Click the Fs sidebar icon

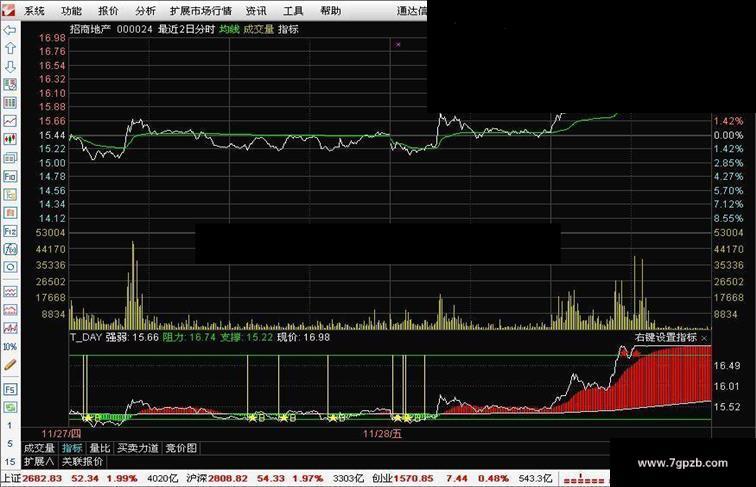pyautogui.click(x=10, y=389)
